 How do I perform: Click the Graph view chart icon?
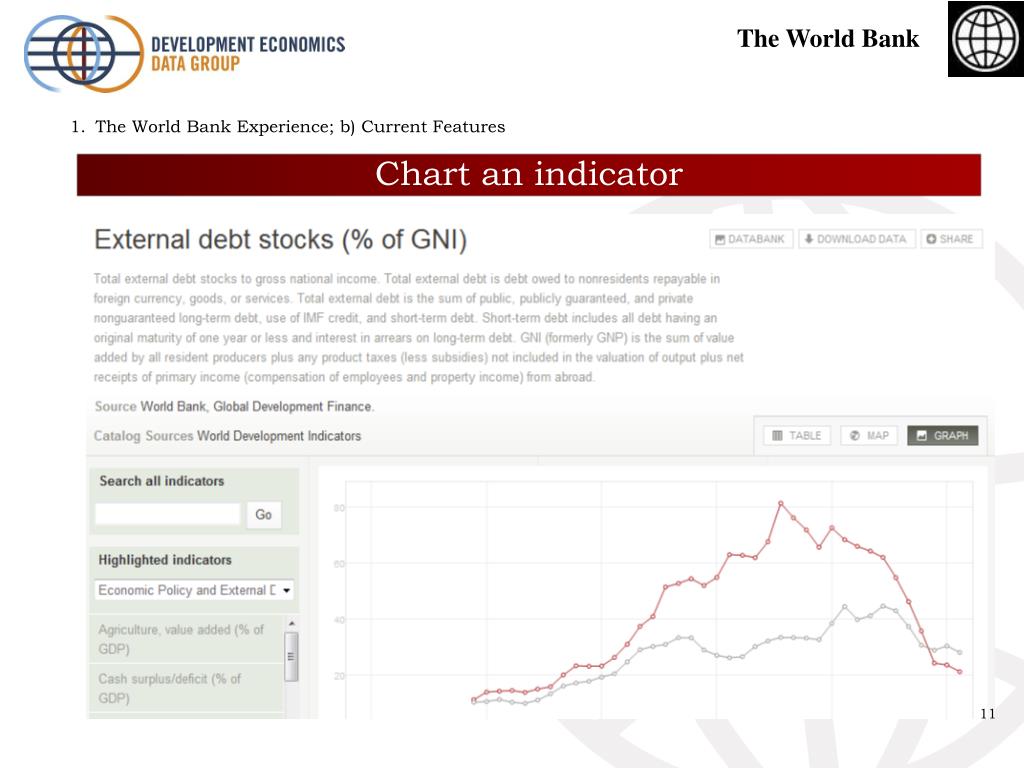pos(921,436)
